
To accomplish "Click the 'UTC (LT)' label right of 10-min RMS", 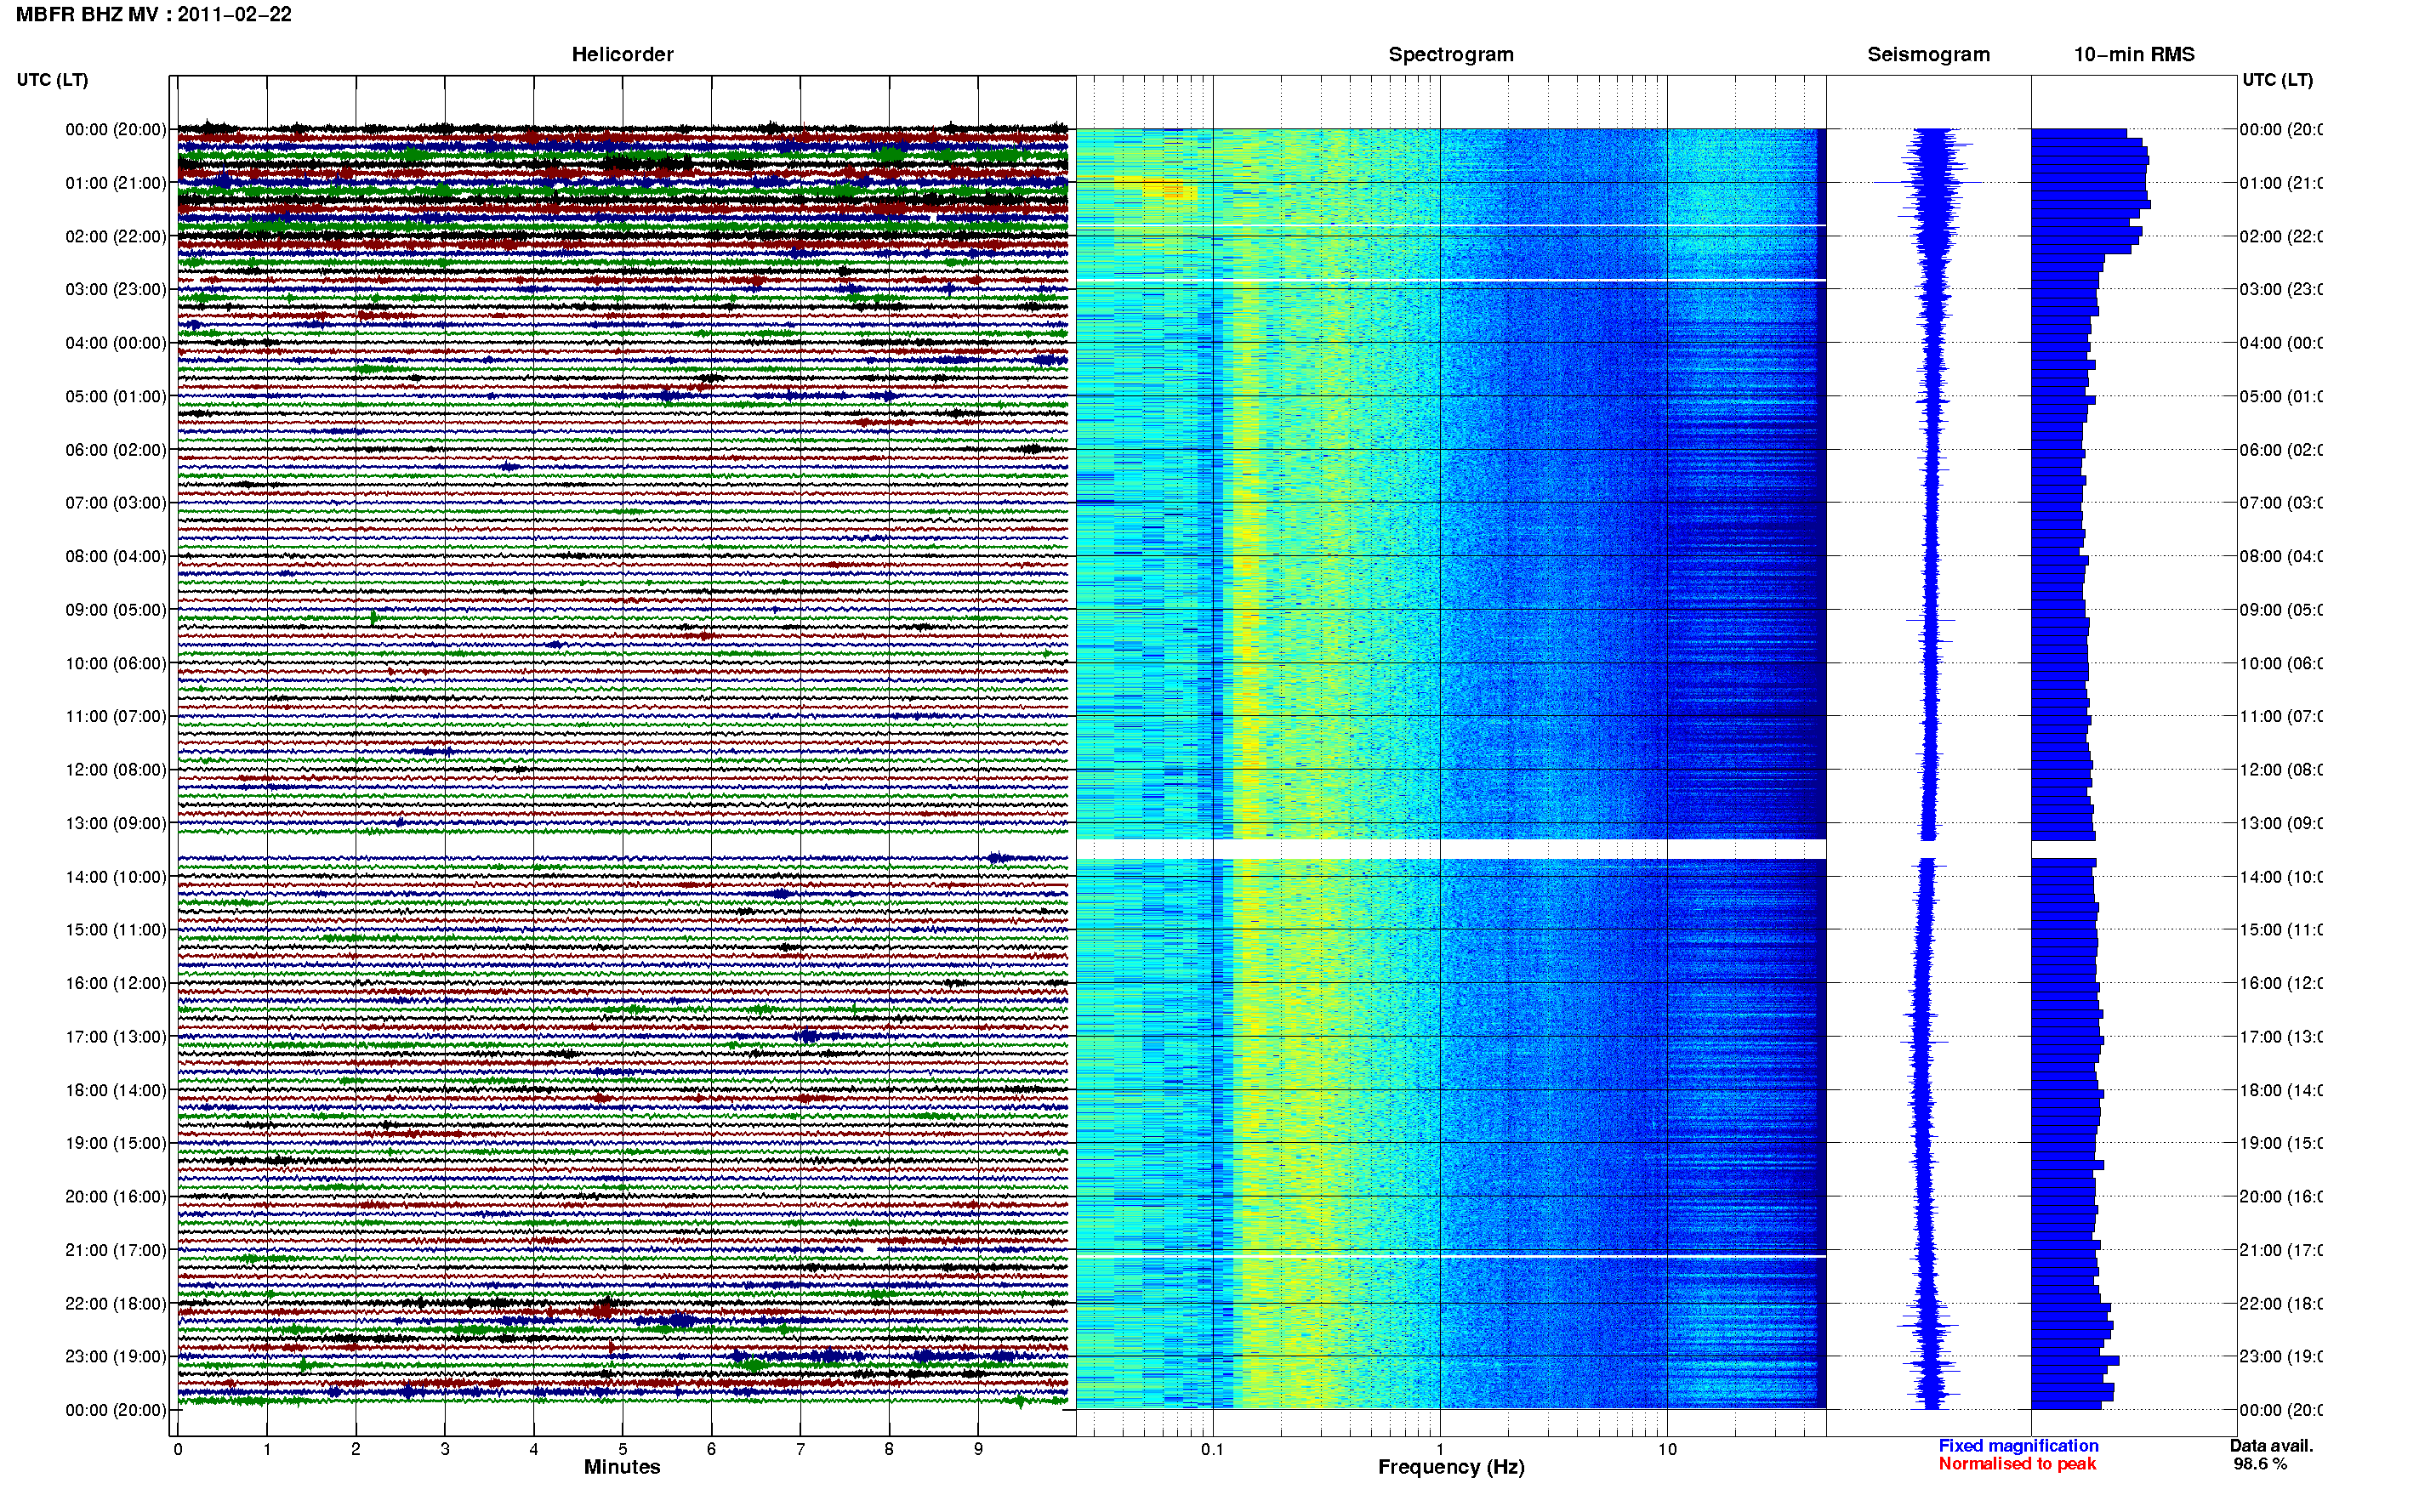I will pos(2277,79).
